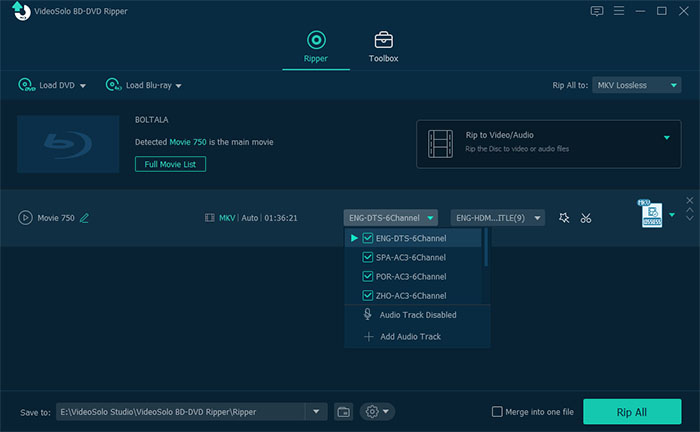
Task: Click the BOLTALA disc title
Action: click(x=152, y=120)
